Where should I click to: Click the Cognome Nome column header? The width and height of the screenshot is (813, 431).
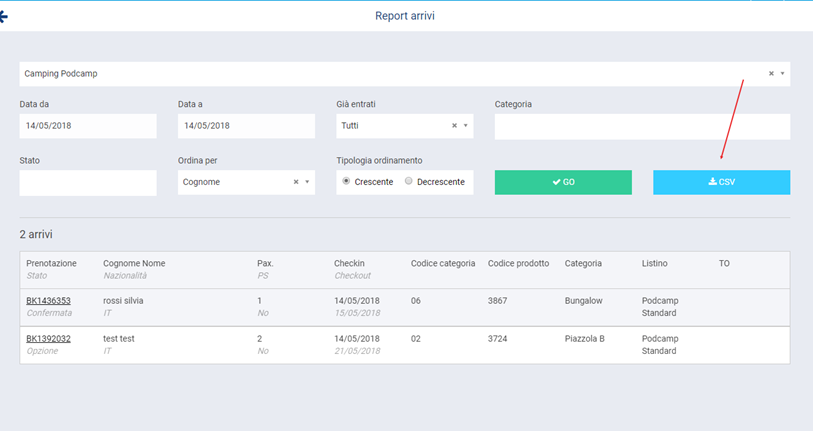(134, 263)
